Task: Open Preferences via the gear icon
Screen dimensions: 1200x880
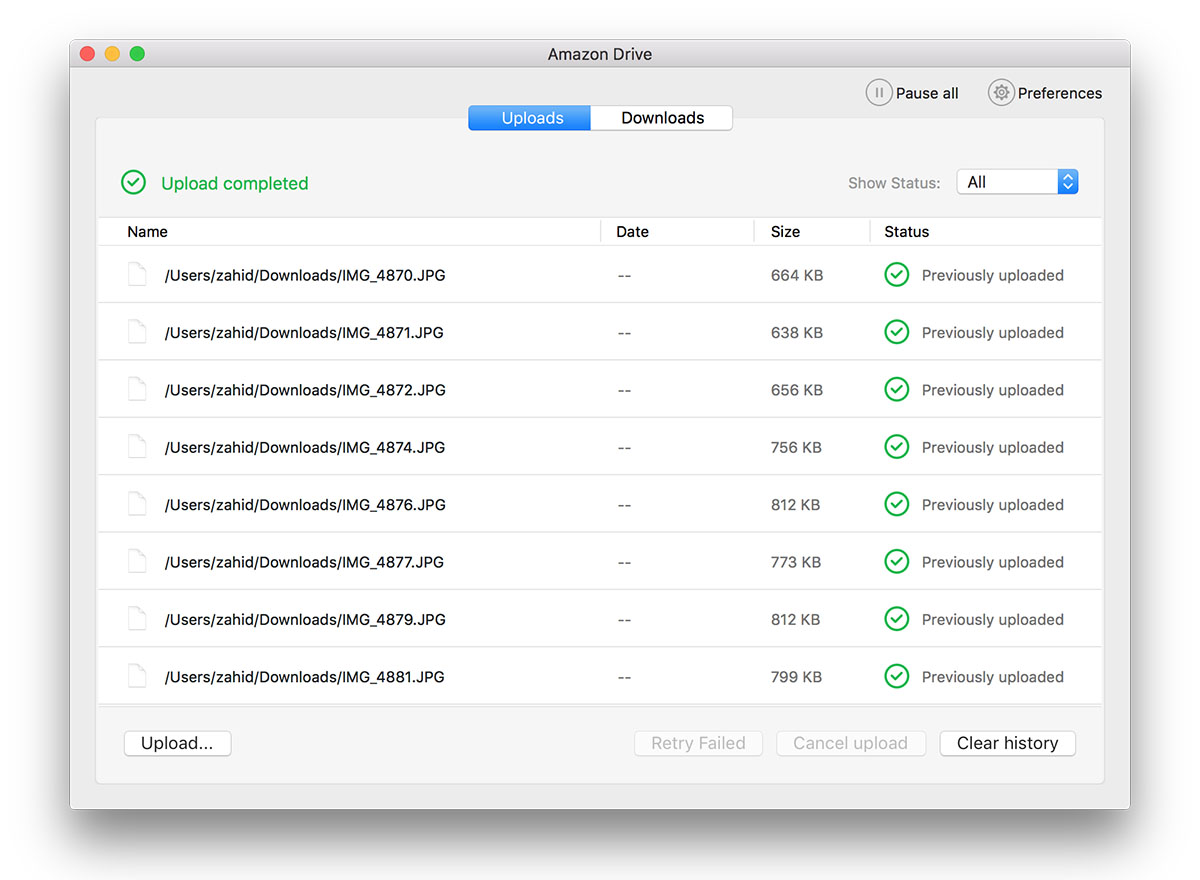Action: [1001, 93]
